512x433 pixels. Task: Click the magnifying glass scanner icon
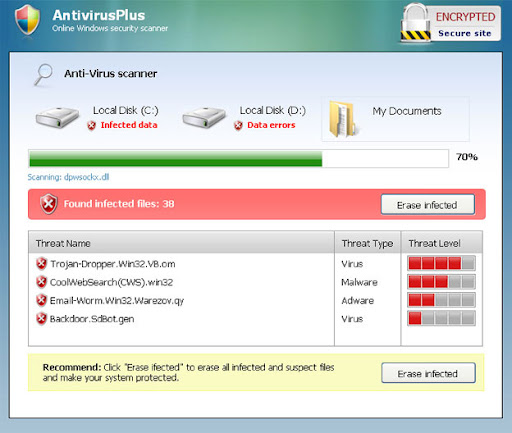pos(44,74)
